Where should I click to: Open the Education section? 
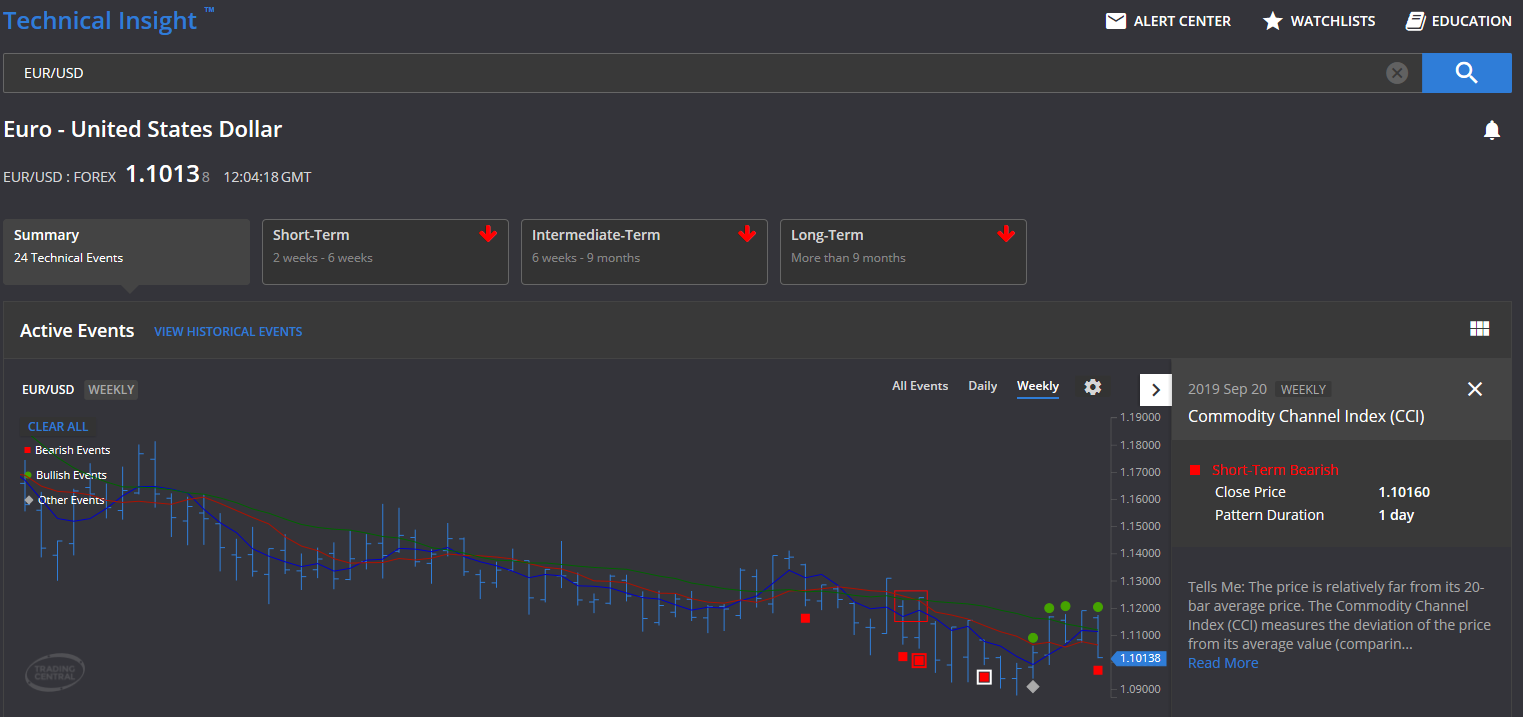pyautogui.click(x=1458, y=20)
